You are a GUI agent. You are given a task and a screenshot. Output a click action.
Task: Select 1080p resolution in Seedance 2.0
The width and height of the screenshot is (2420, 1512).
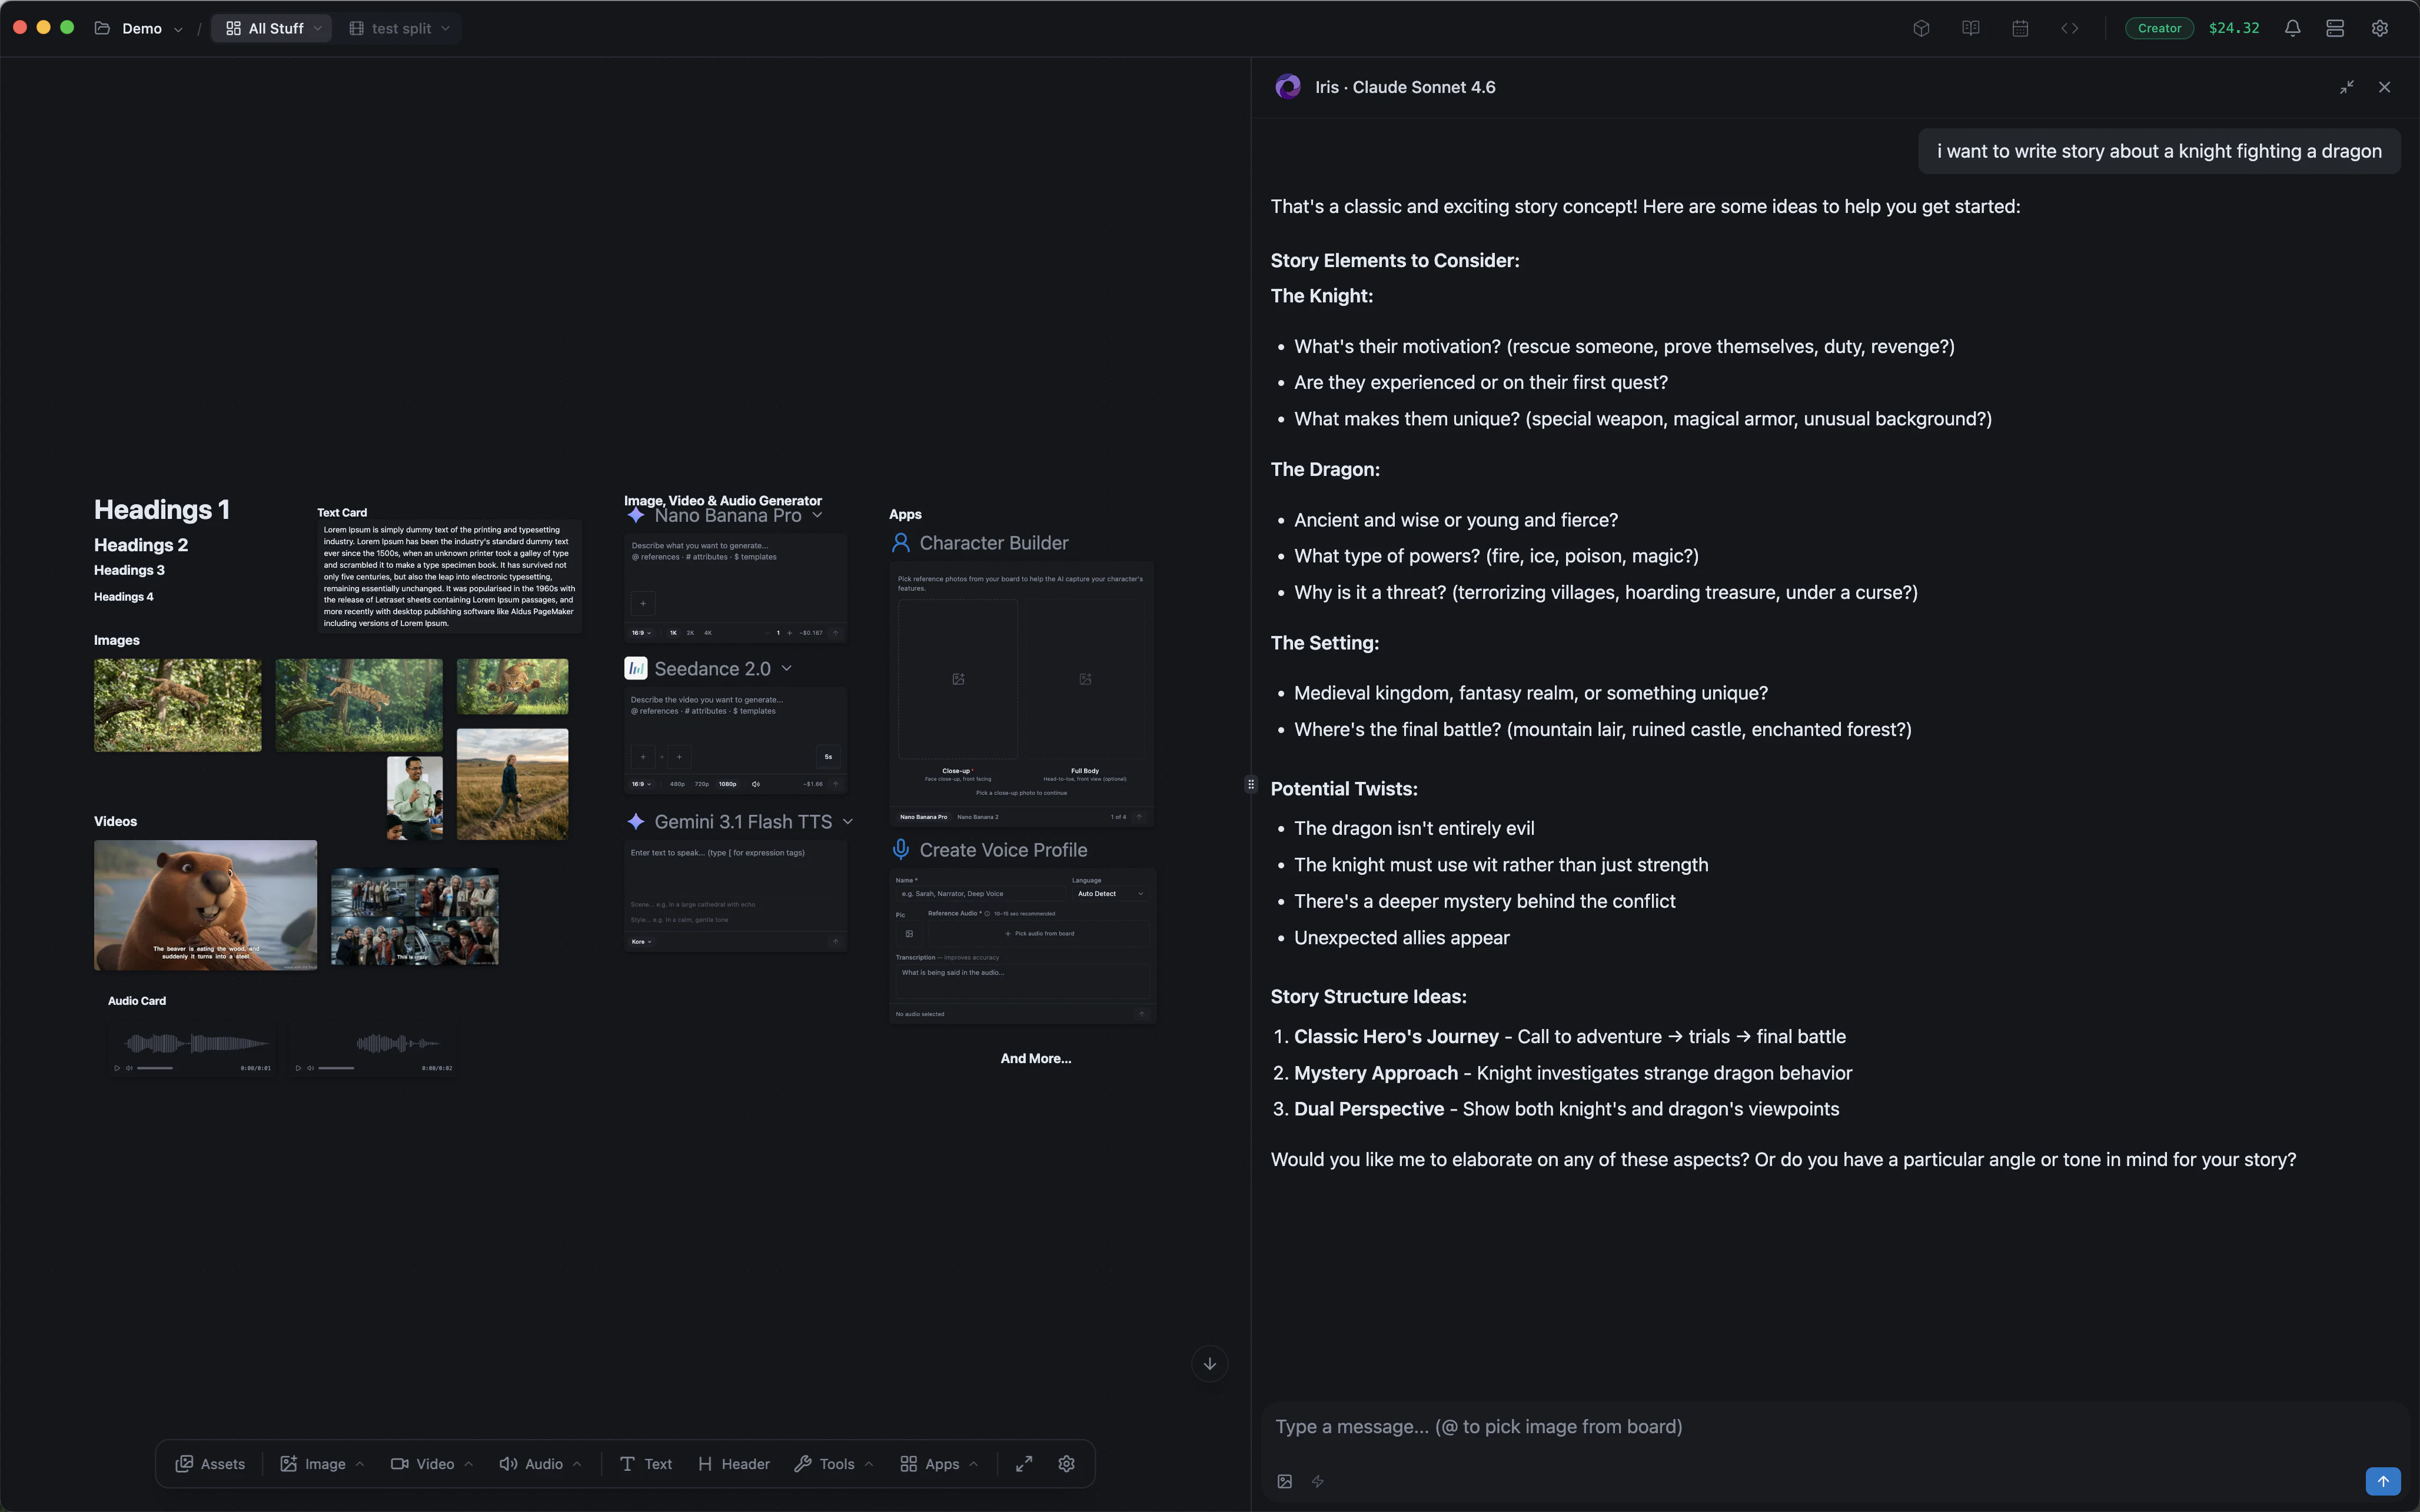pos(728,784)
